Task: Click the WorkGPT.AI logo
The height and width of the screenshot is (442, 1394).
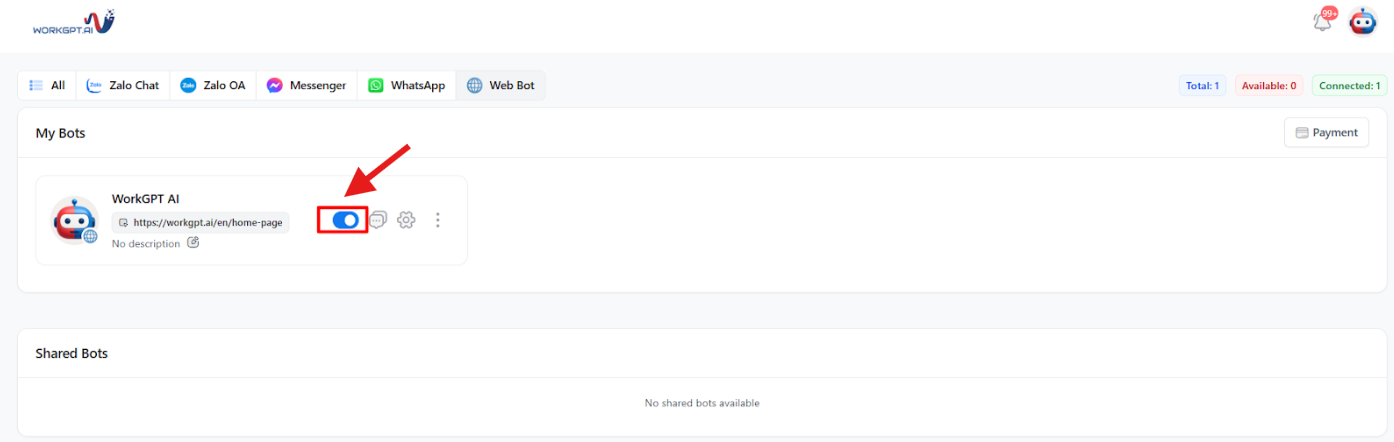Action: coord(74,22)
